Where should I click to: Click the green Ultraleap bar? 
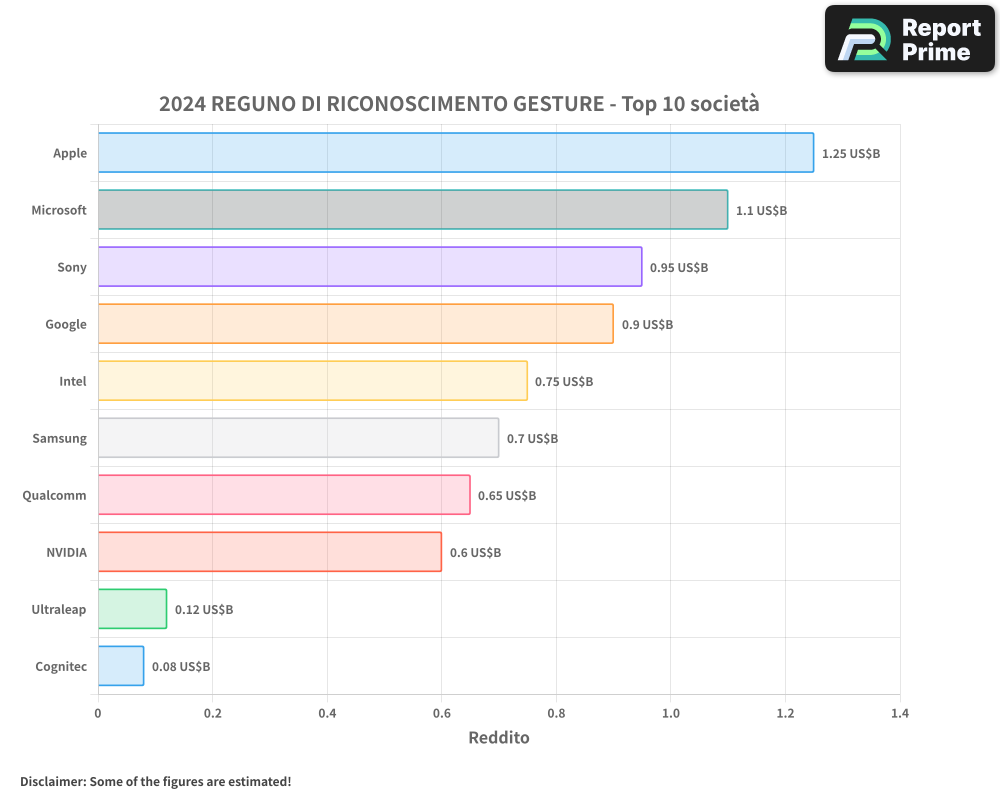pyautogui.click(x=132, y=609)
